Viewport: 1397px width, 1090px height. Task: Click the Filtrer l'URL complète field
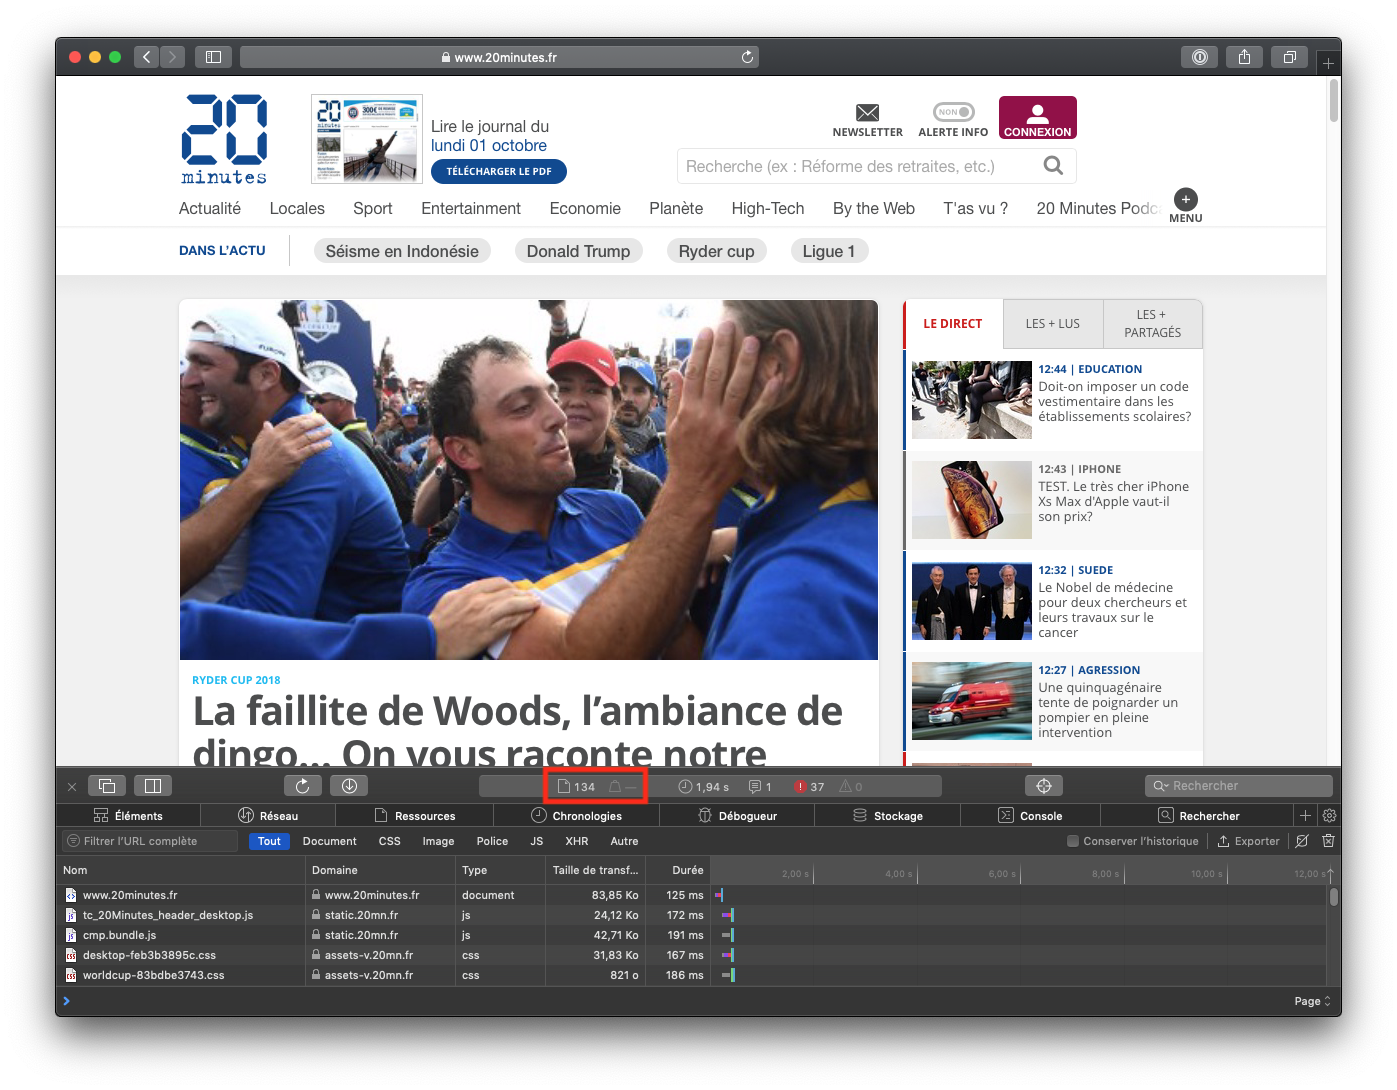[150, 841]
